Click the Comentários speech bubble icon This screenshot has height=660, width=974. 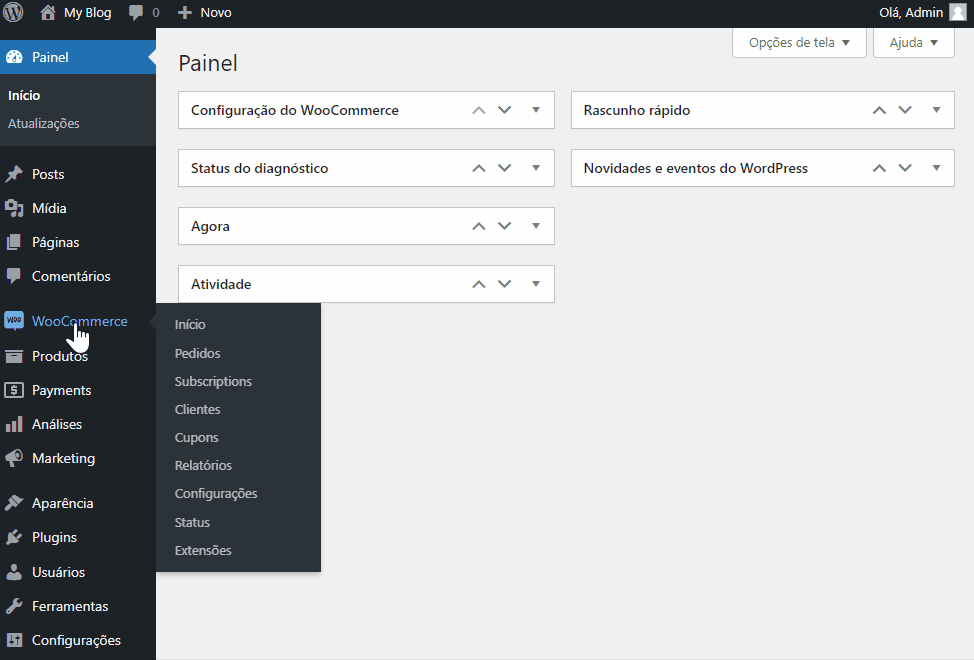tap(14, 276)
